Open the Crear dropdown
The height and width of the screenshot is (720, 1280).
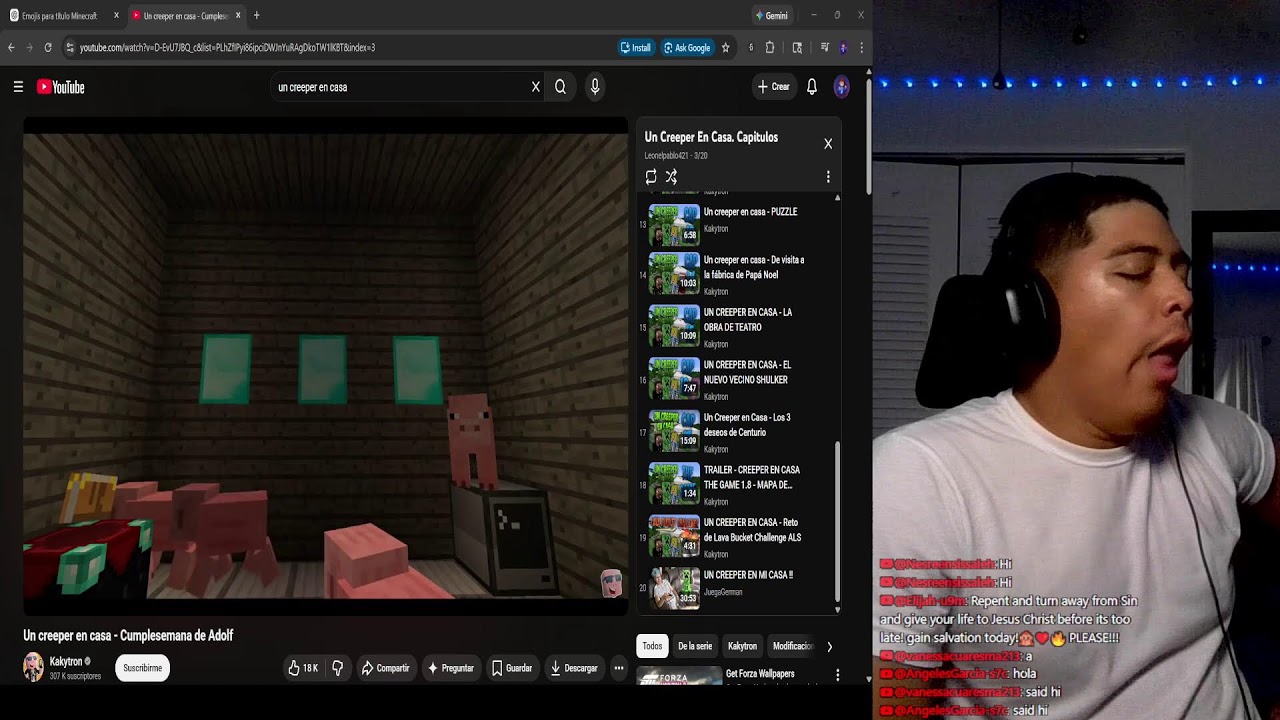774,87
